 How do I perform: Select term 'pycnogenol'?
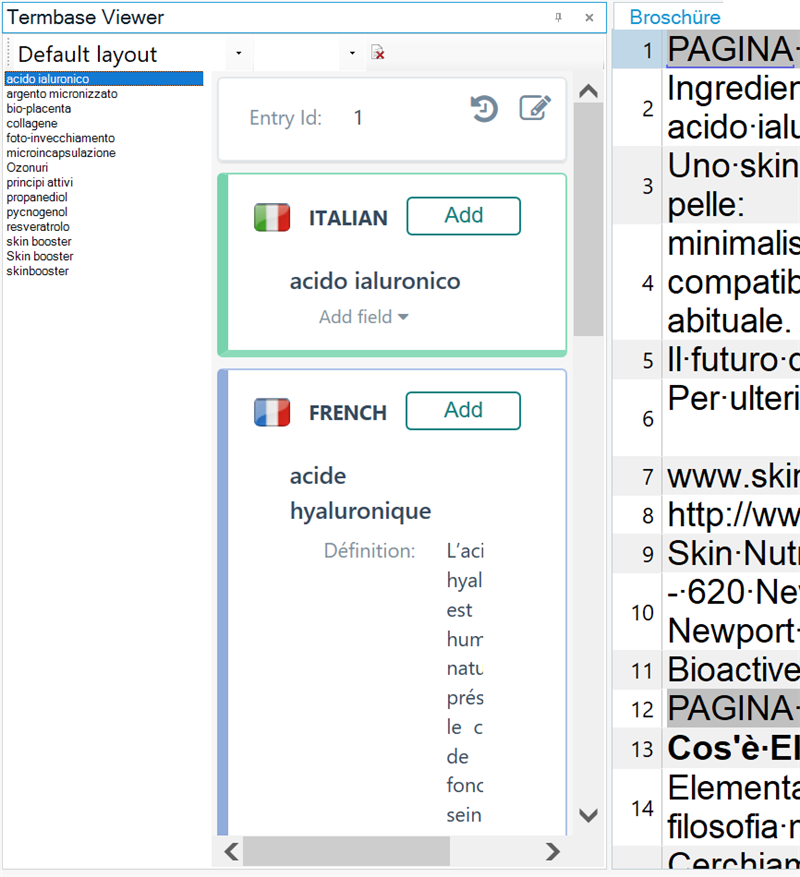click(x=37, y=212)
